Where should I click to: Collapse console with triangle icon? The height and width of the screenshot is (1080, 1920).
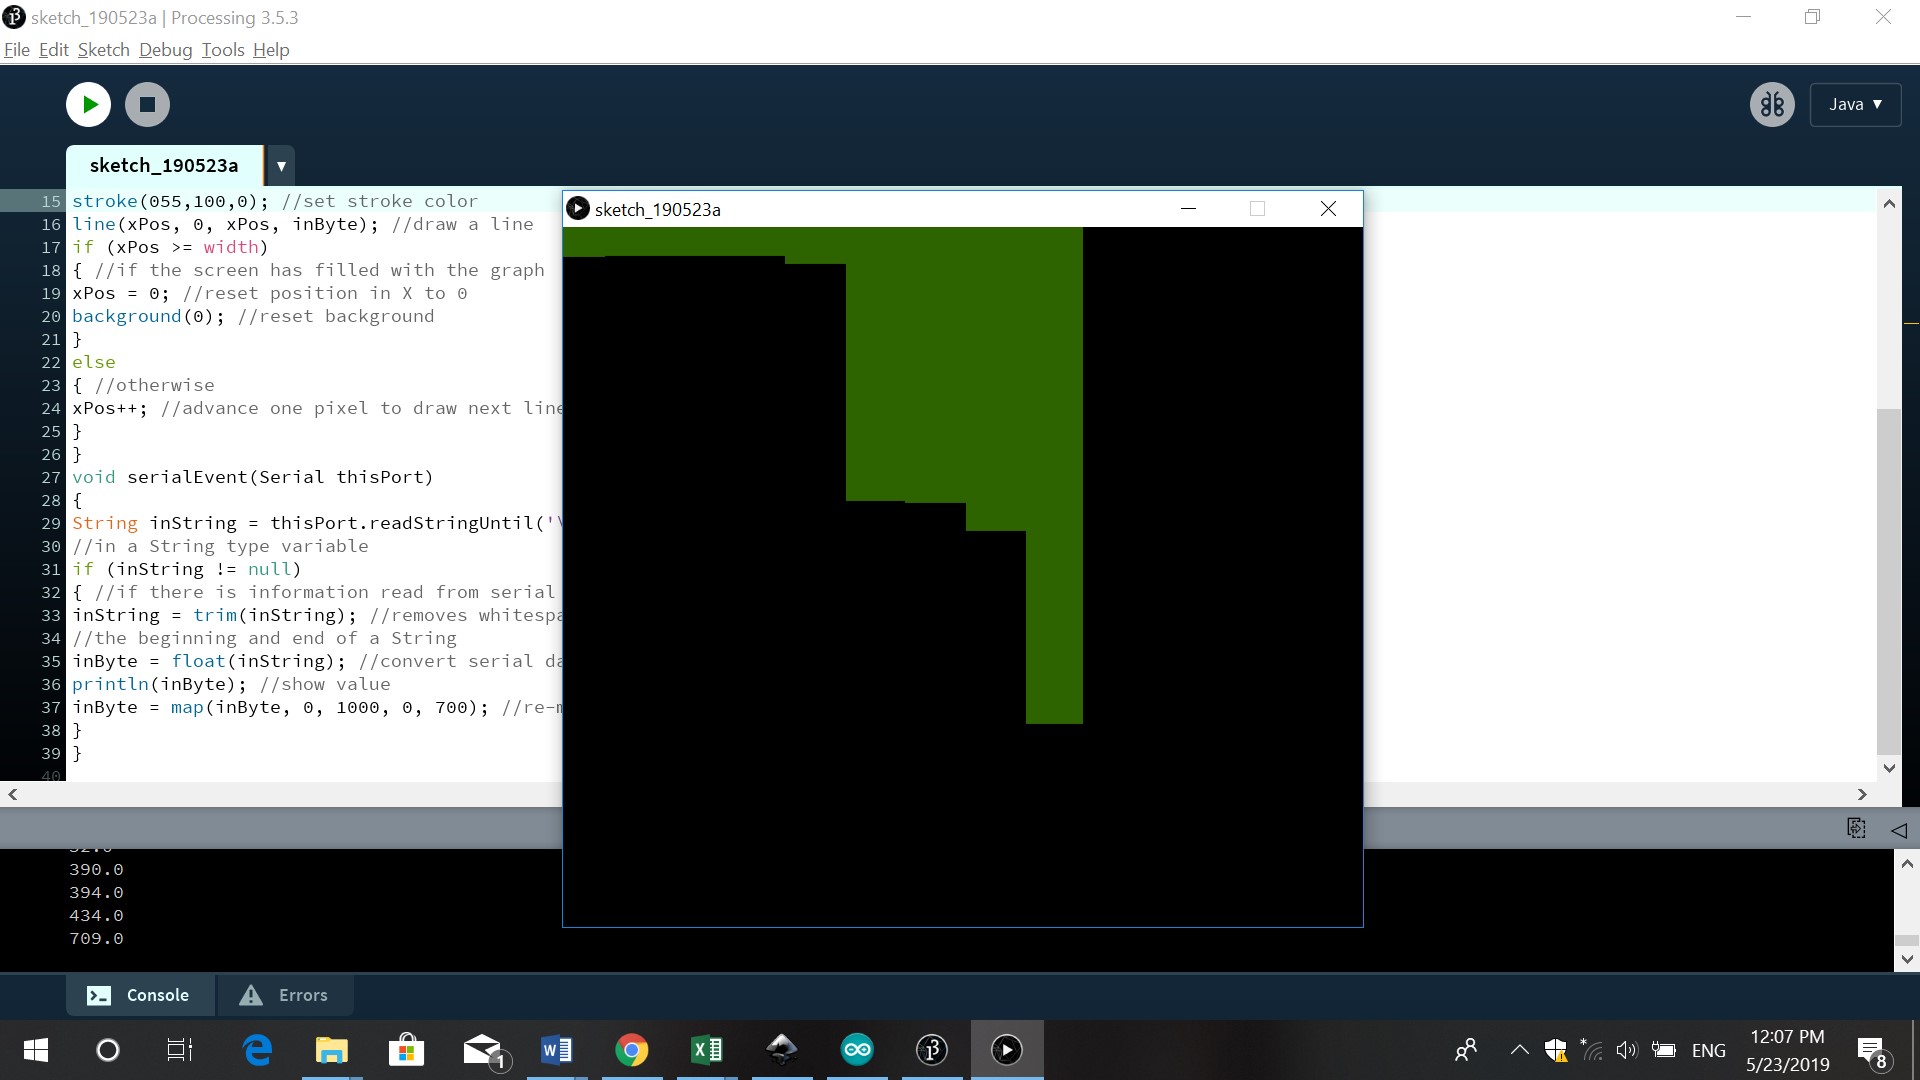1898,829
